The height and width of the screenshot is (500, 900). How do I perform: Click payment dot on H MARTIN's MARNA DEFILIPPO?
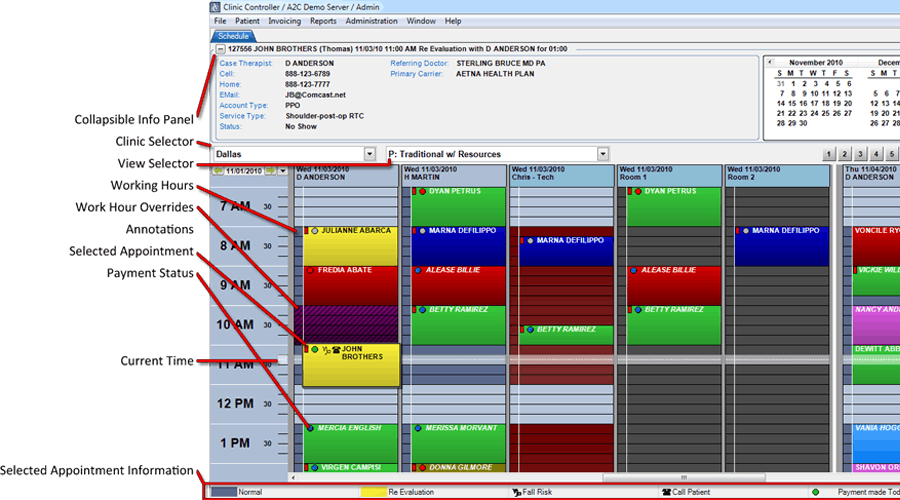click(x=422, y=231)
